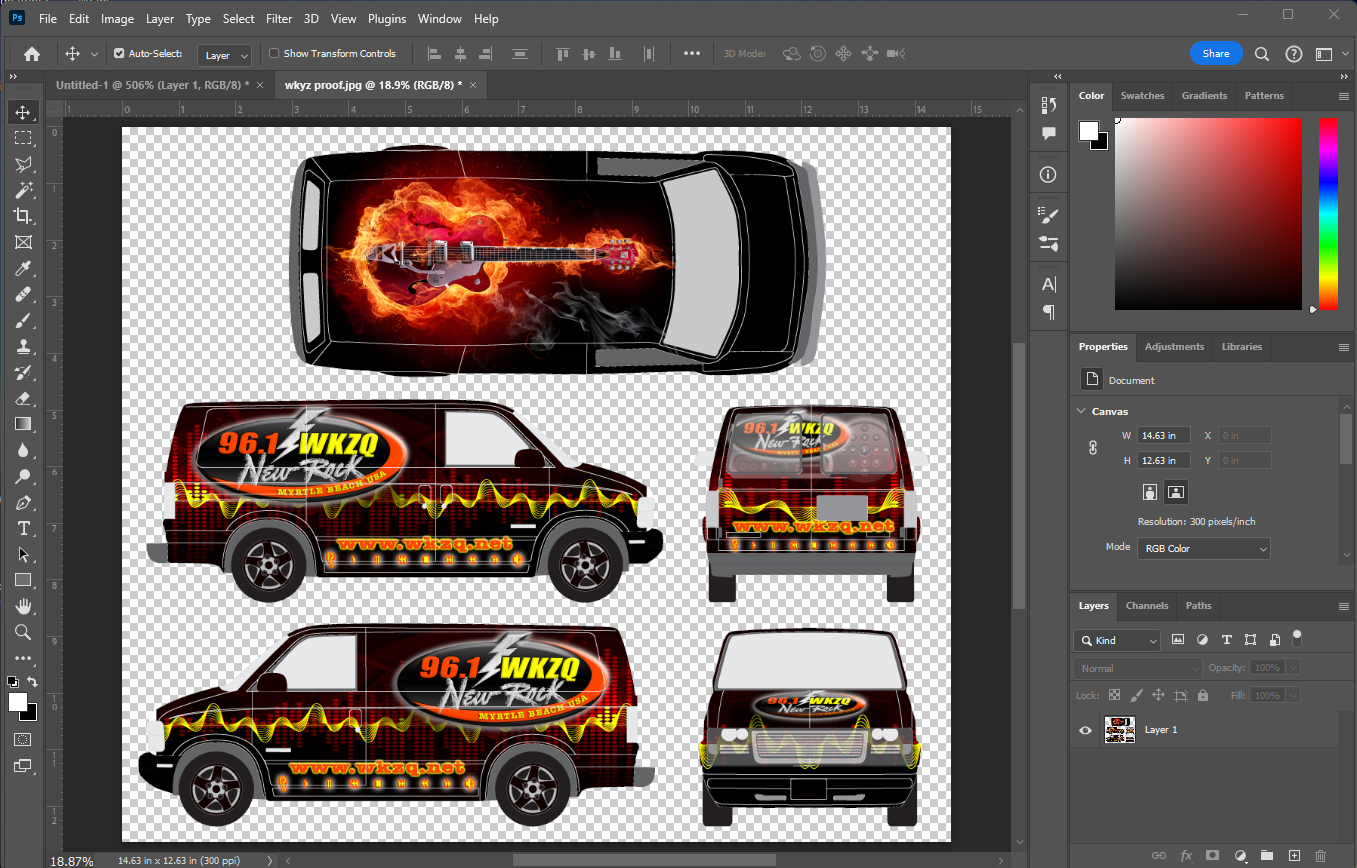The height and width of the screenshot is (868, 1357).
Task: Select the Horizontal Type tool
Action: click(x=23, y=528)
